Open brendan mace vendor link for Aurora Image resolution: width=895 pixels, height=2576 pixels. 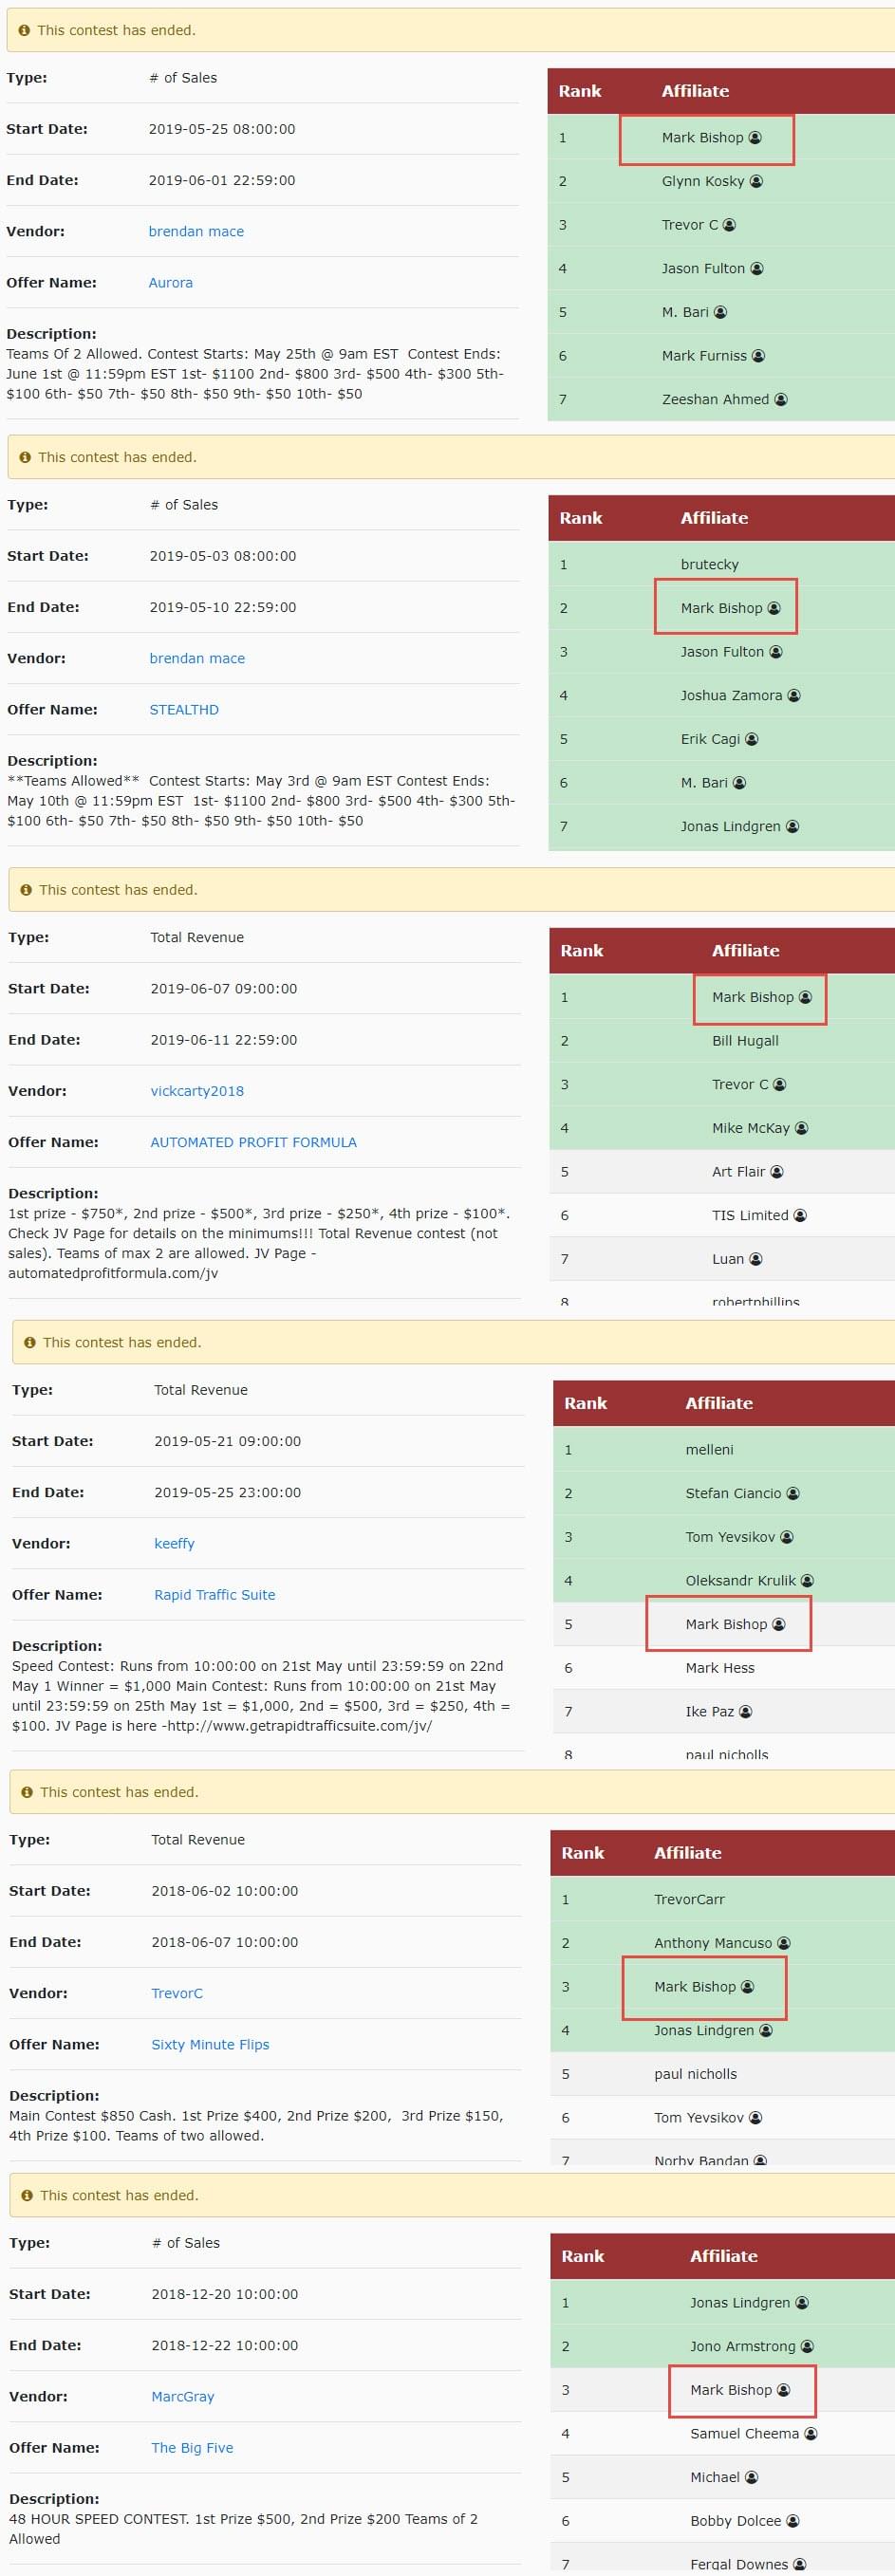click(x=196, y=231)
